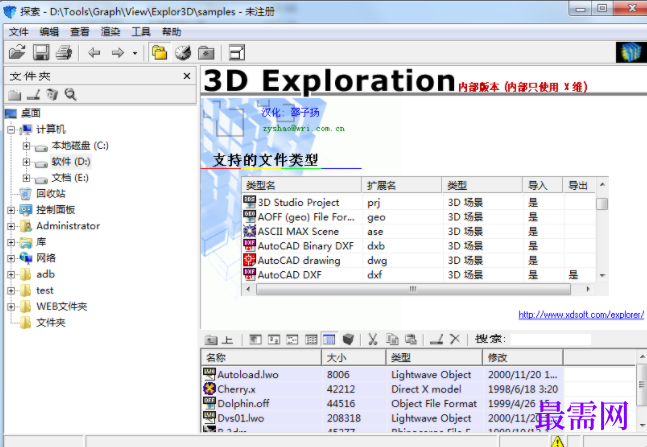Sort by 导出 column header

[579, 185]
